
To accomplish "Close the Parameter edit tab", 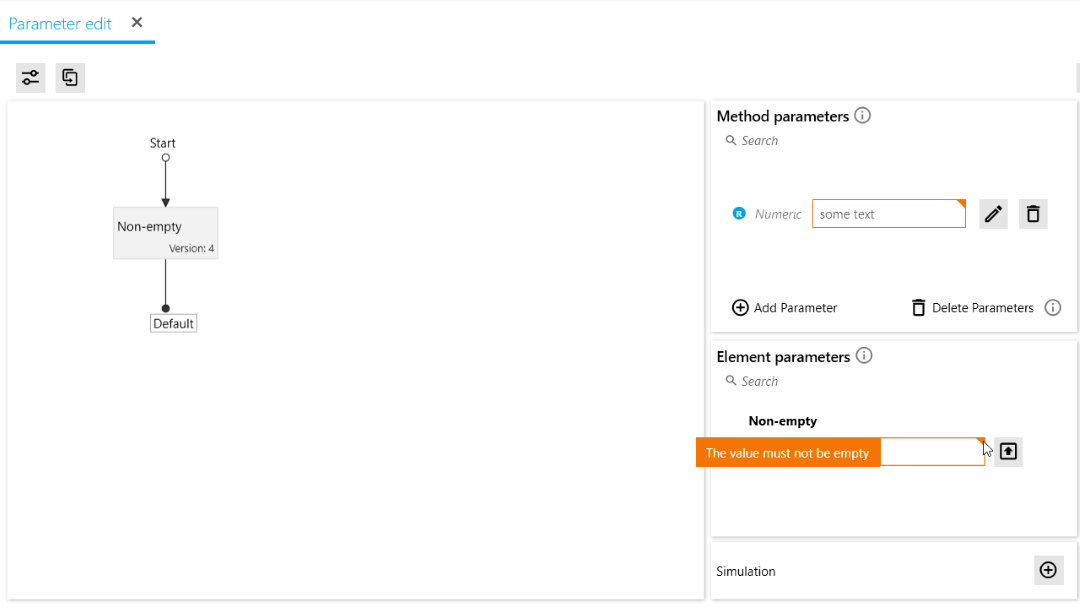I will [137, 22].
